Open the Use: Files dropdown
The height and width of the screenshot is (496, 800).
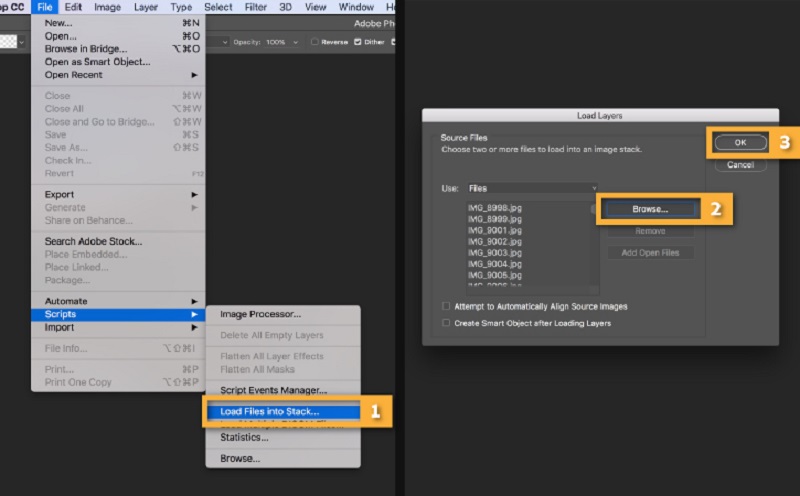pos(532,188)
